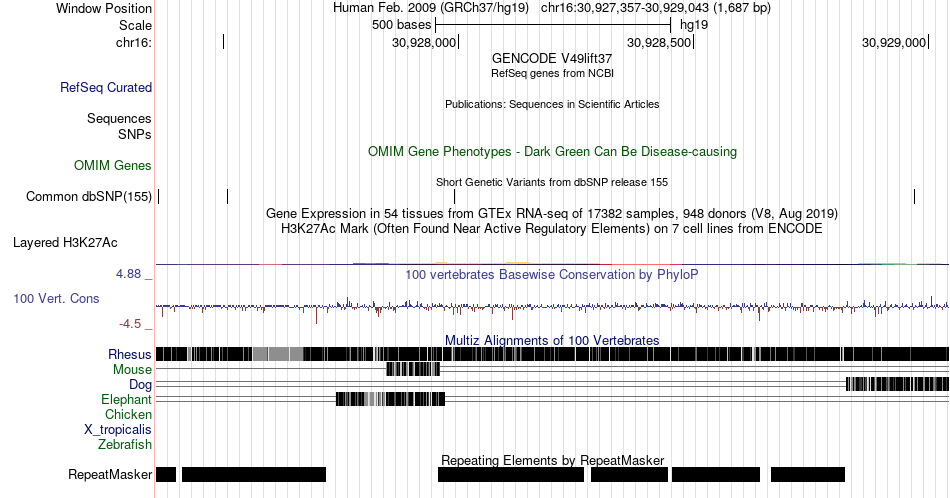Click the Short Genetic Variants from dbSNP title

(x=552, y=182)
